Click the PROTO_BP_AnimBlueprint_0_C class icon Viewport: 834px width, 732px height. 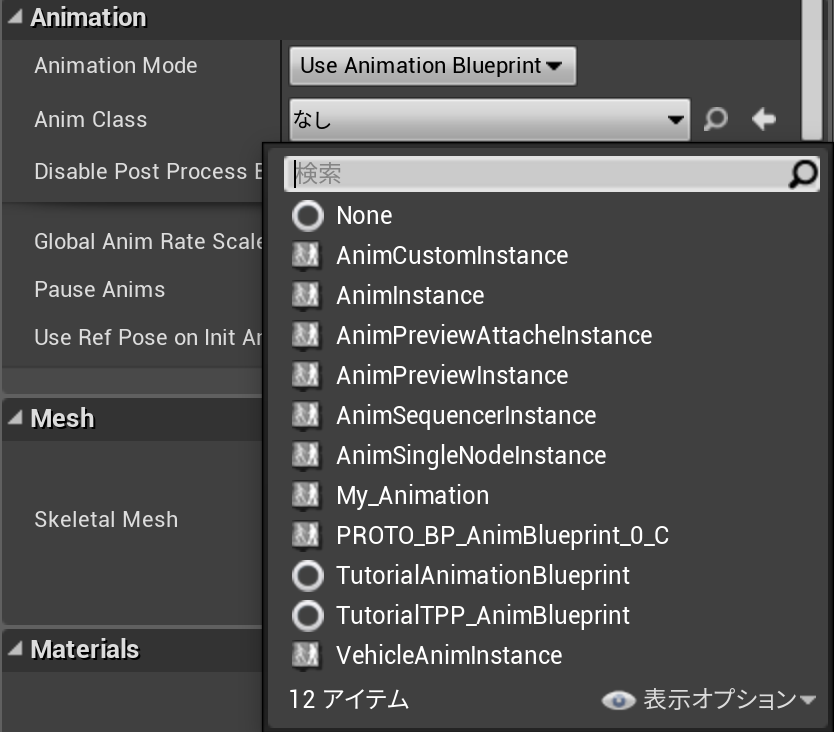[306, 535]
